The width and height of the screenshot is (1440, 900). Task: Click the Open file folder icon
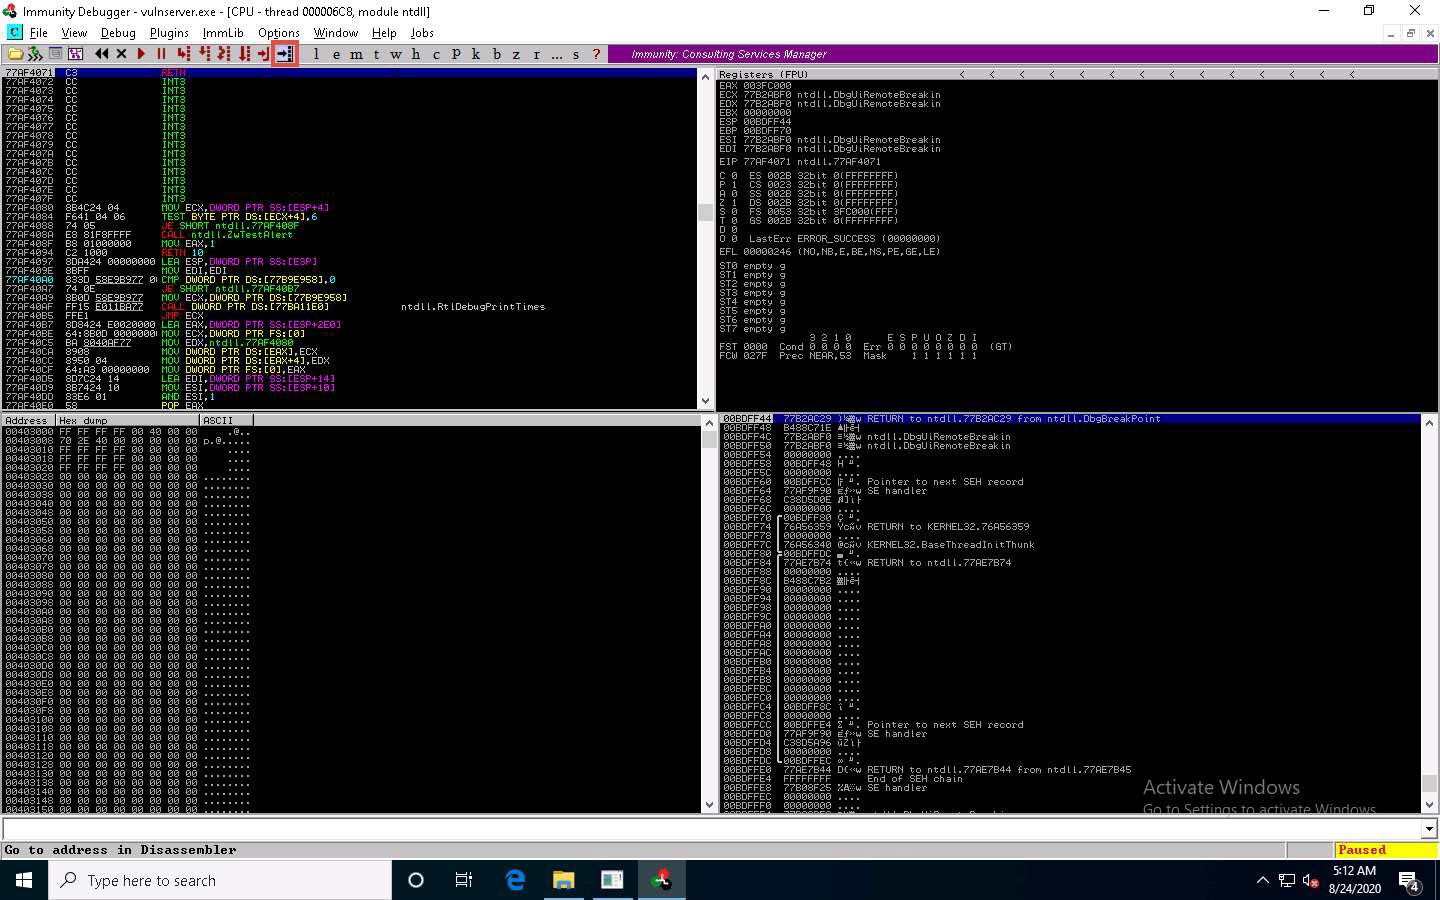(15, 54)
